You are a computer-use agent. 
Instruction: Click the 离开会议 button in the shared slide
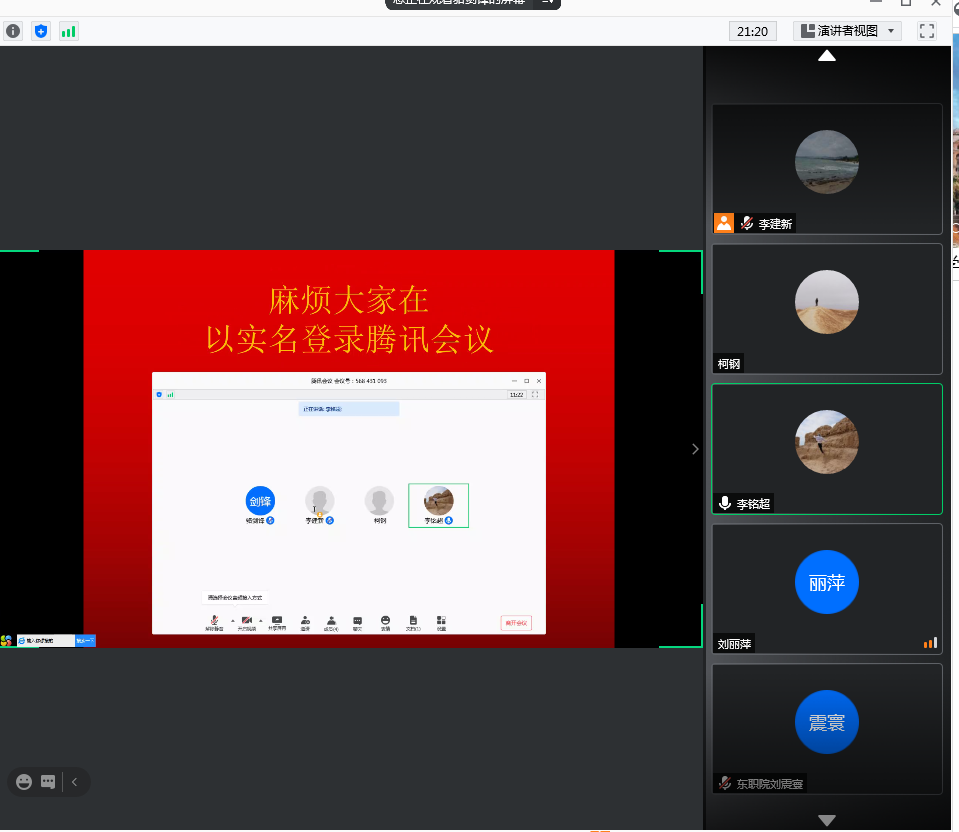516,623
